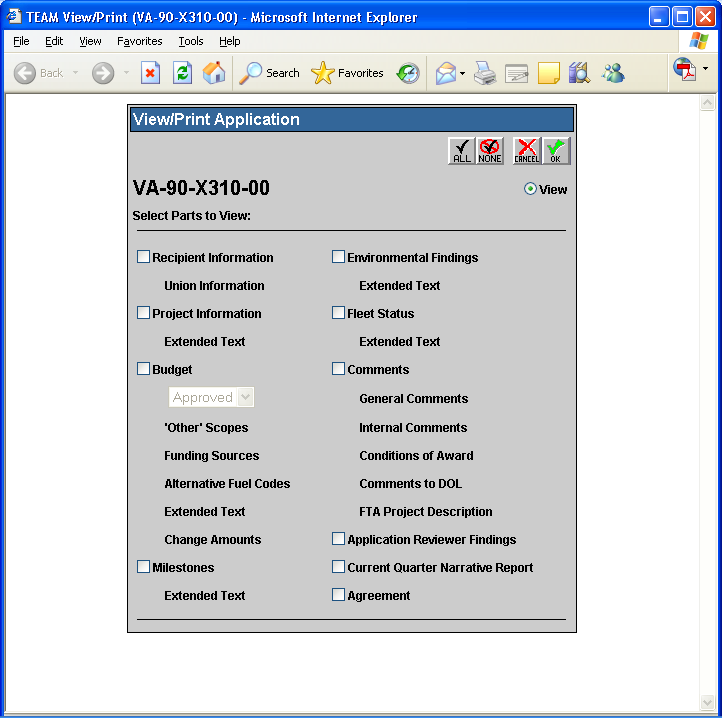Screen dimensions: 722x718
Task: Open the Favorites menu
Action: [140, 41]
